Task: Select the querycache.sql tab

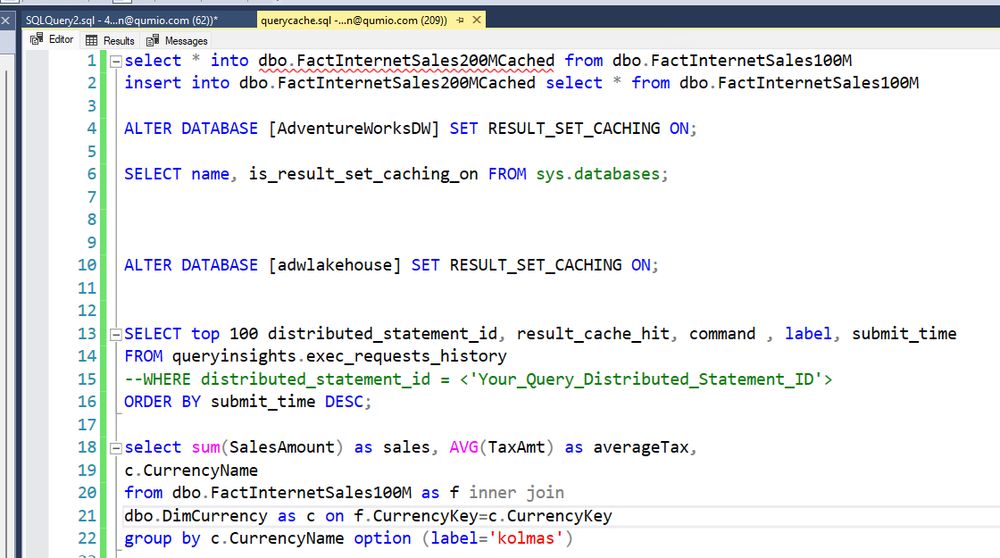Action: pos(353,20)
